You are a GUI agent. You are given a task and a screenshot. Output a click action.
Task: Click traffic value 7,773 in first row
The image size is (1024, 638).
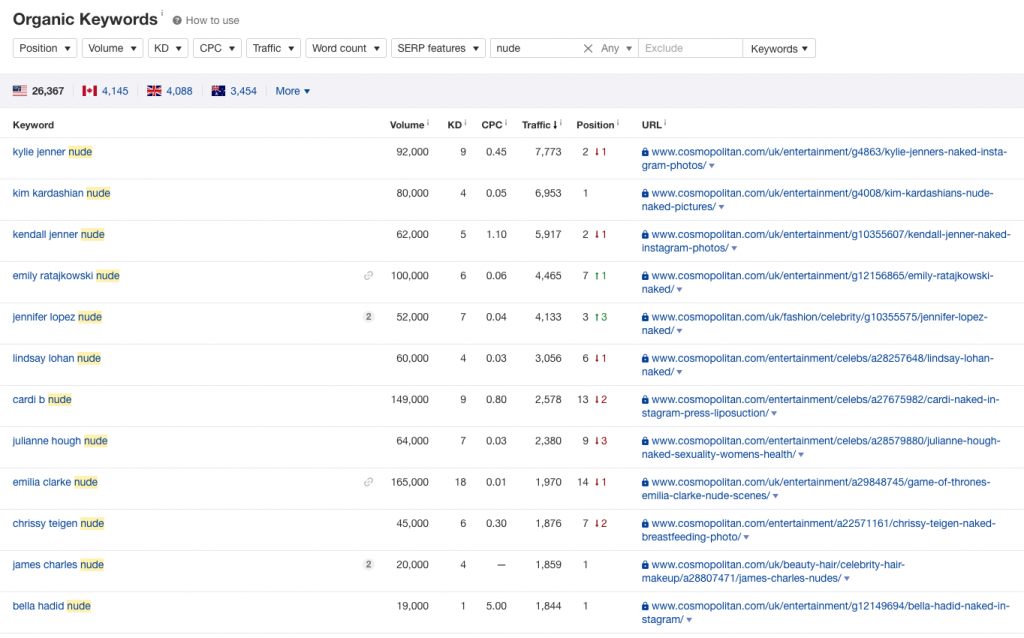(548, 152)
